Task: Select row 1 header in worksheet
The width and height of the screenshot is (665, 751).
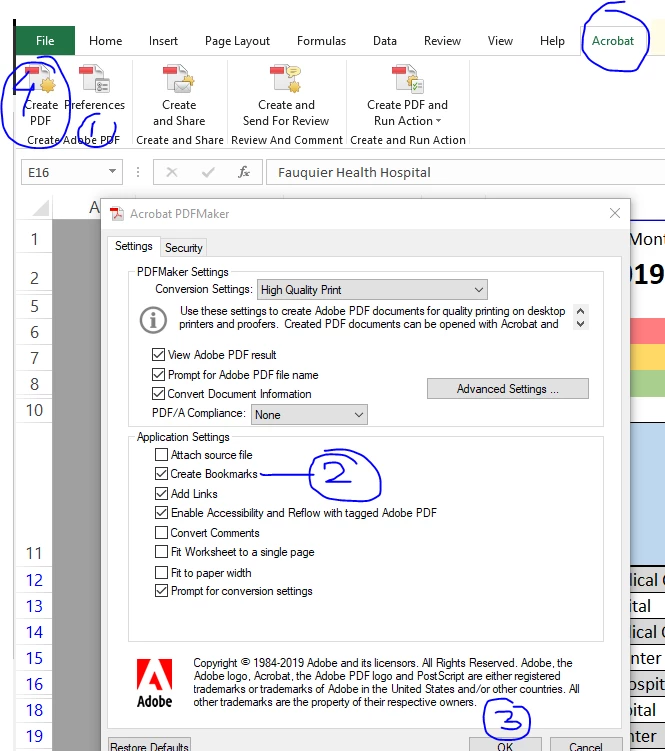Action: (34, 239)
